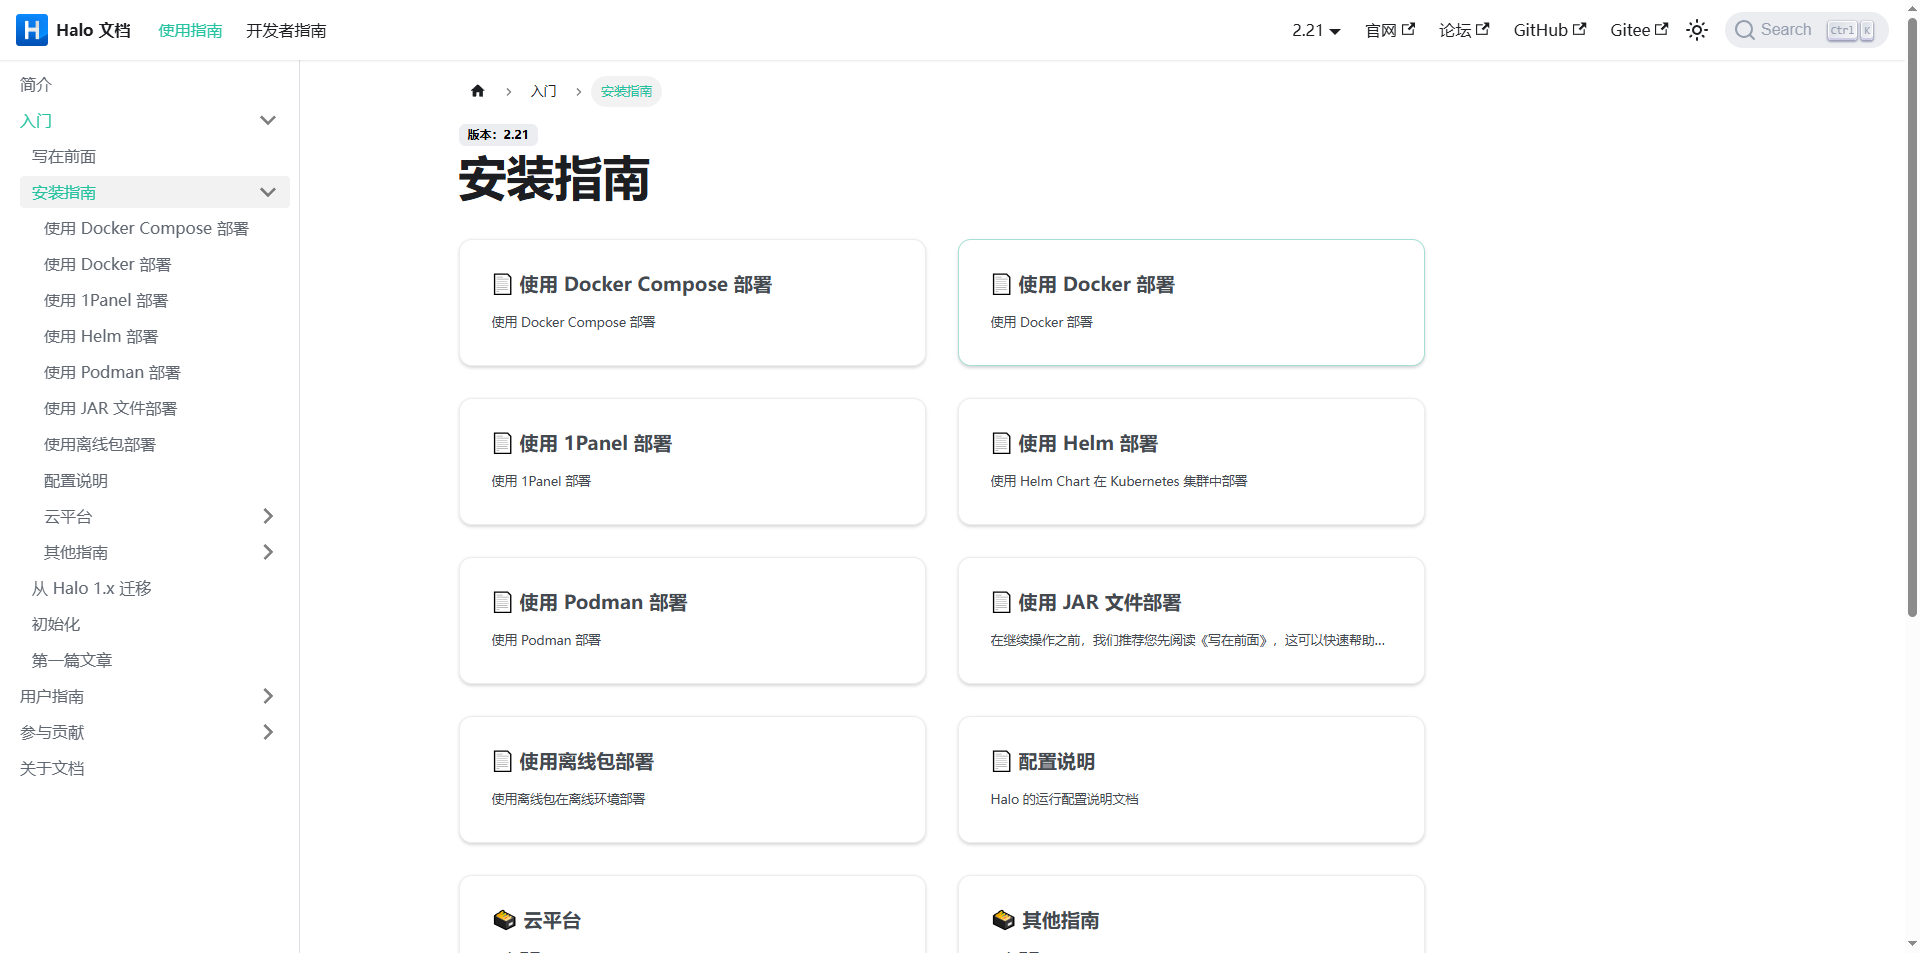The height and width of the screenshot is (953, 1920).
Task: Open Gitee external link
Action: (1638, 30)
